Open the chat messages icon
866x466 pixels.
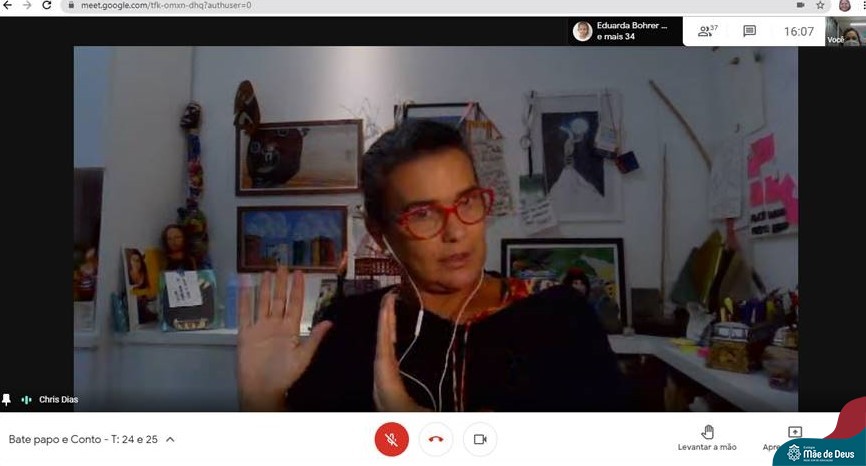749,31
